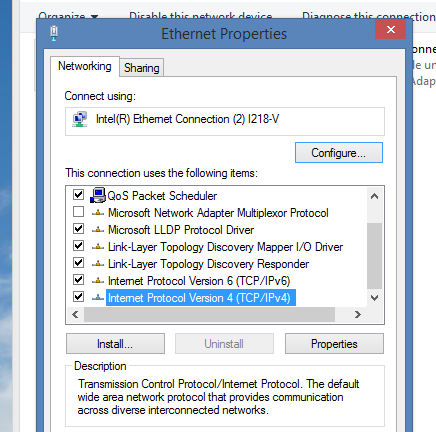436x432 pixels.
Task: Toggle Link-Layer Topology Discovery Mapper I/O Driver checkbox
Action: (x=78, y=246)
